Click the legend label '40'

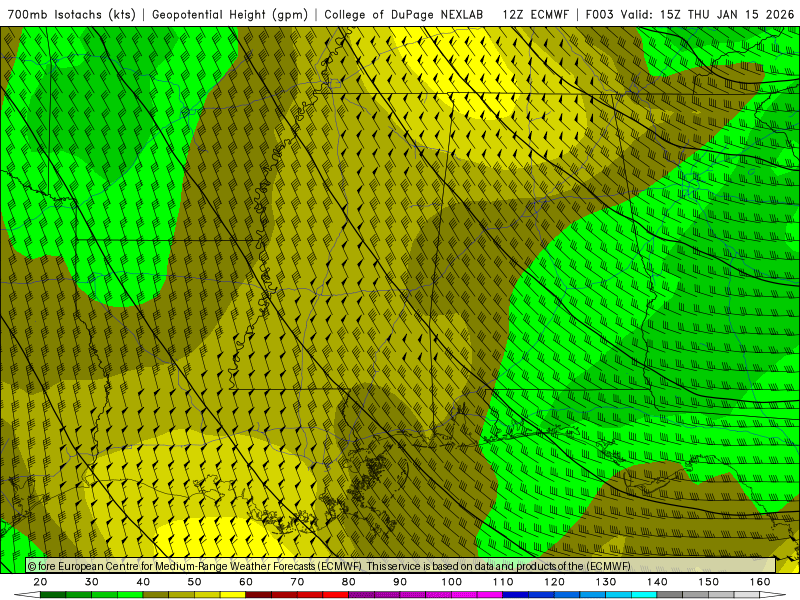point(143,582)
